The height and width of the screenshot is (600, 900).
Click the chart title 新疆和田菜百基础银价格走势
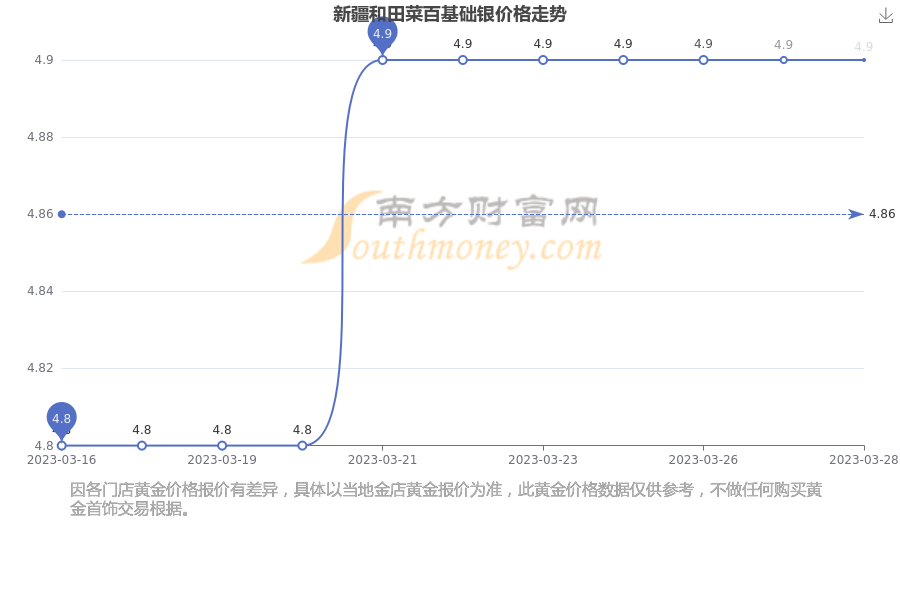coord(449,14)
